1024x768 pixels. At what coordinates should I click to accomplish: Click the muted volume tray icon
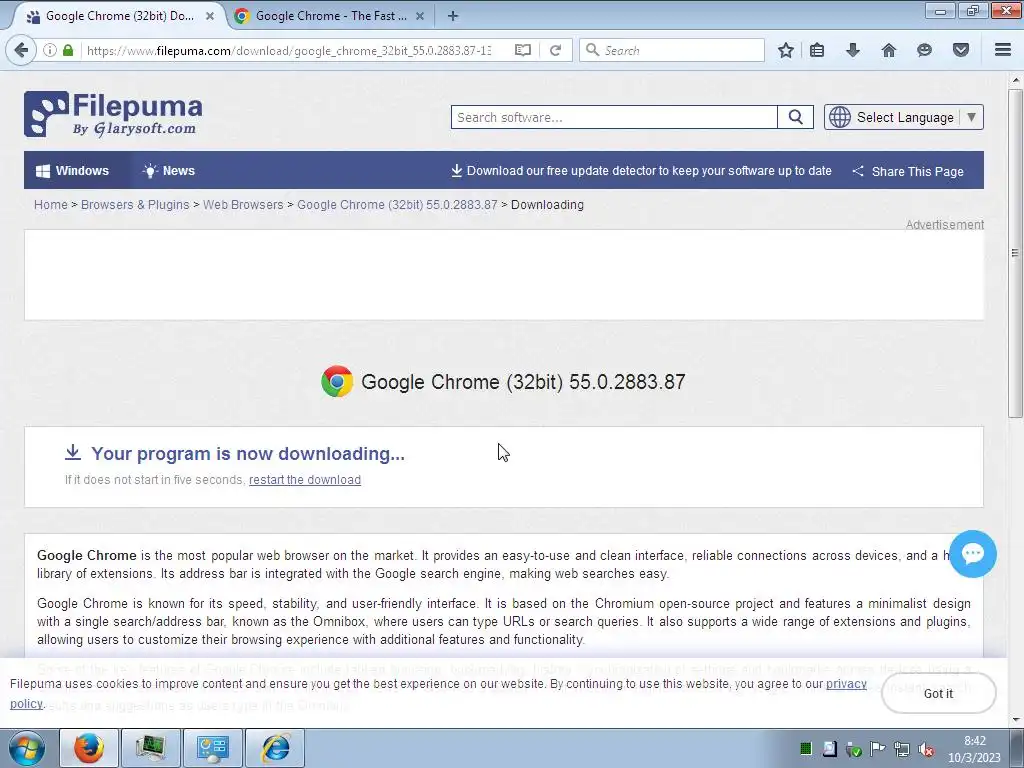pos(925,749)
